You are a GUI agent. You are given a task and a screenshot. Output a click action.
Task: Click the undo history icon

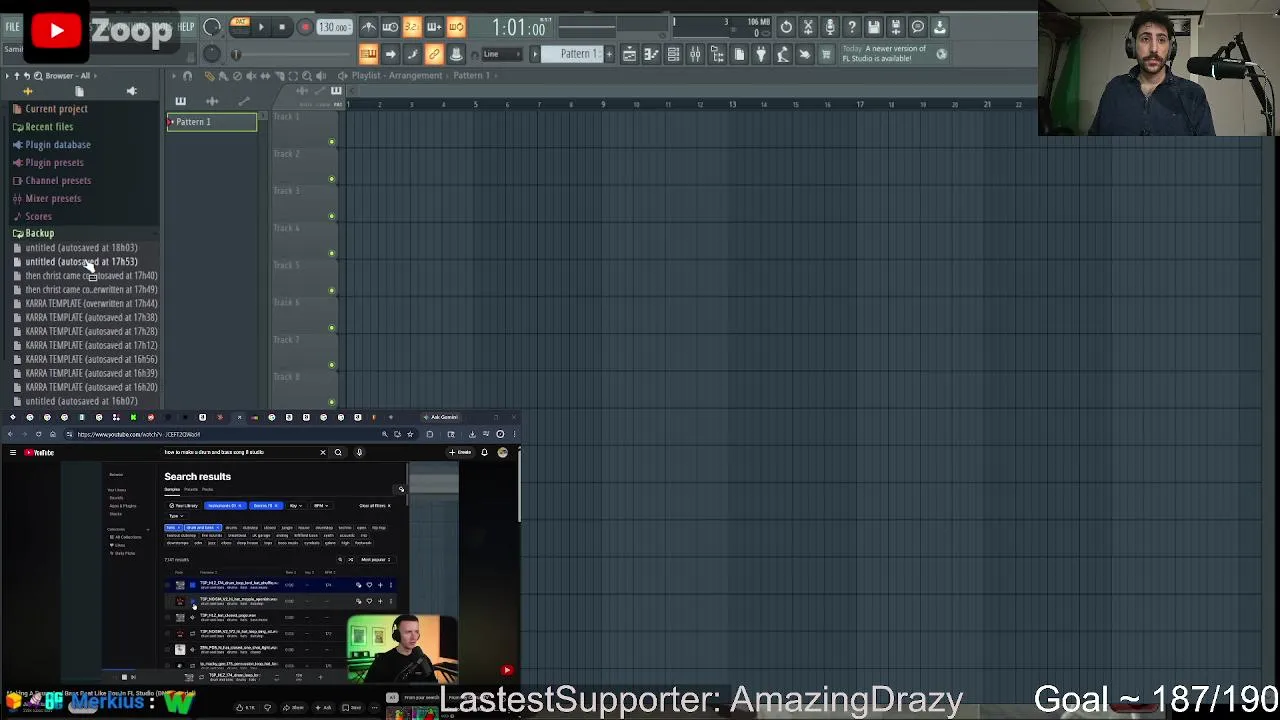pyautogui.click(x=786, y=27)
